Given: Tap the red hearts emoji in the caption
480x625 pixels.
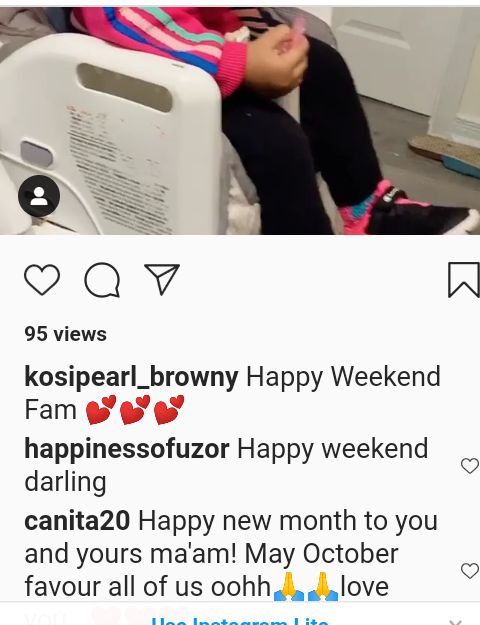Looking at the screenshot, I should coord(135,410).
